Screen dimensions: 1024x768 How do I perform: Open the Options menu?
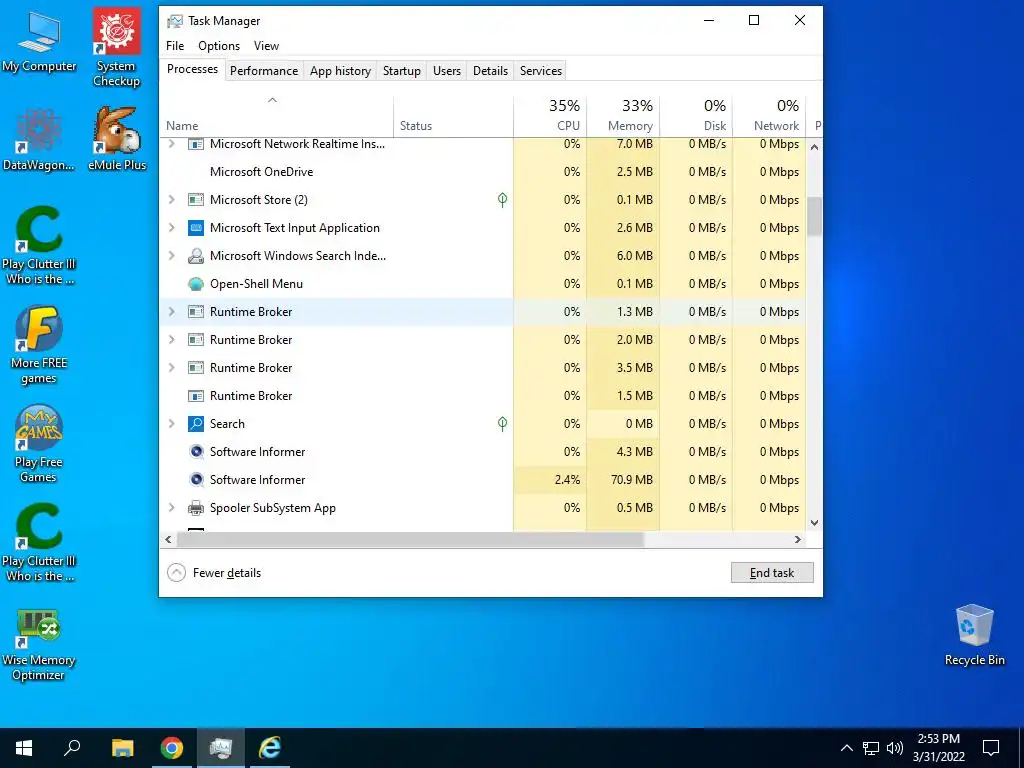(219, 46)
